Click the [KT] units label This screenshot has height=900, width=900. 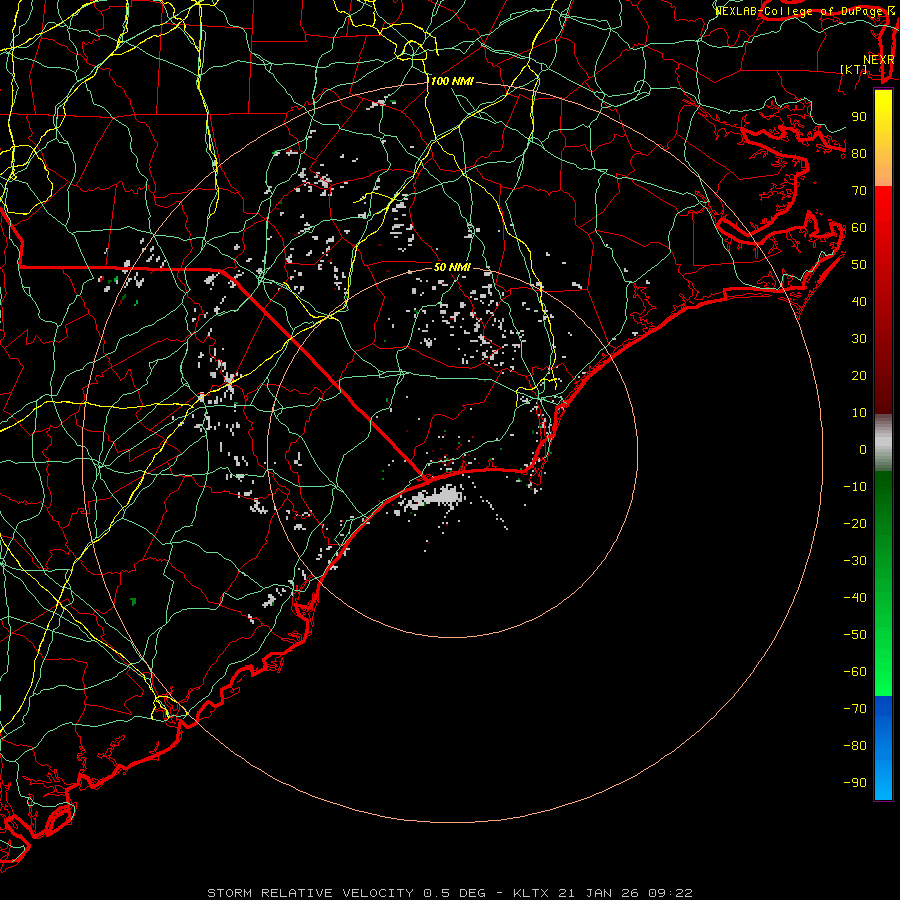click(854, 69)
